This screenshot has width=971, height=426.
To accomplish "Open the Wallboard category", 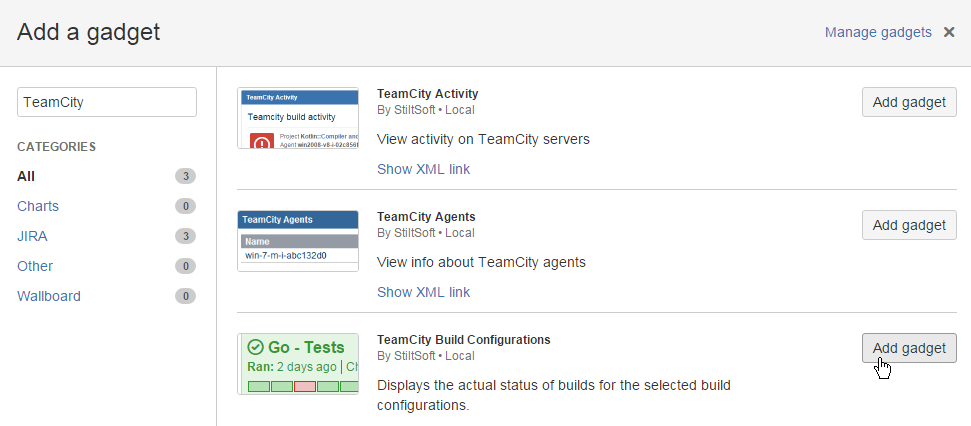I will point(49,296).
